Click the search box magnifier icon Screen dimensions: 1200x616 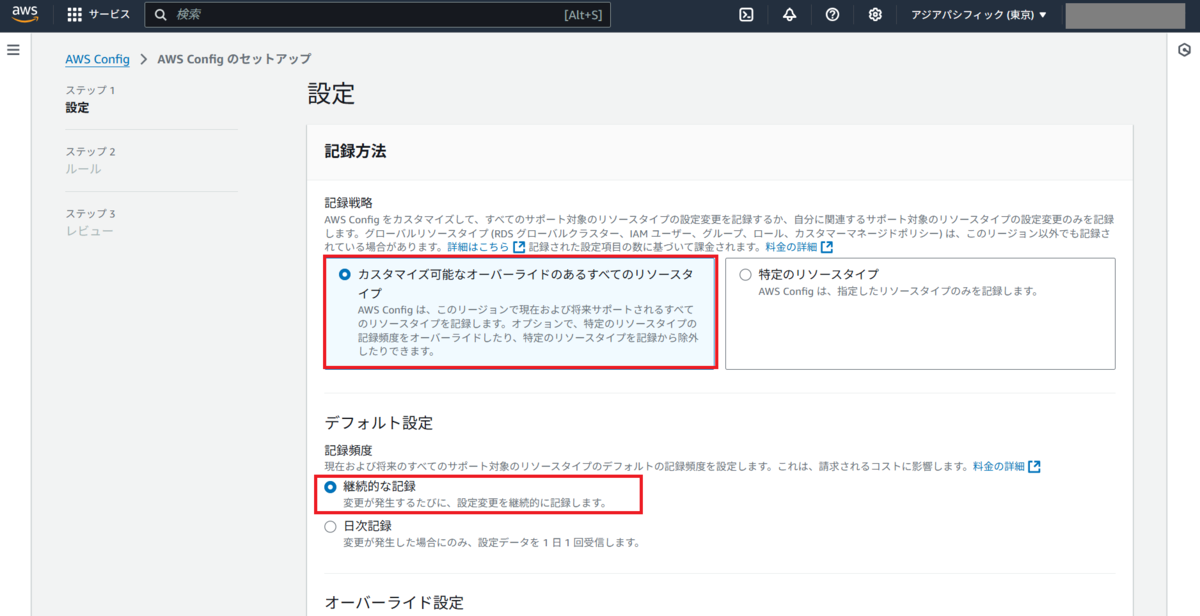coord(160,15)
